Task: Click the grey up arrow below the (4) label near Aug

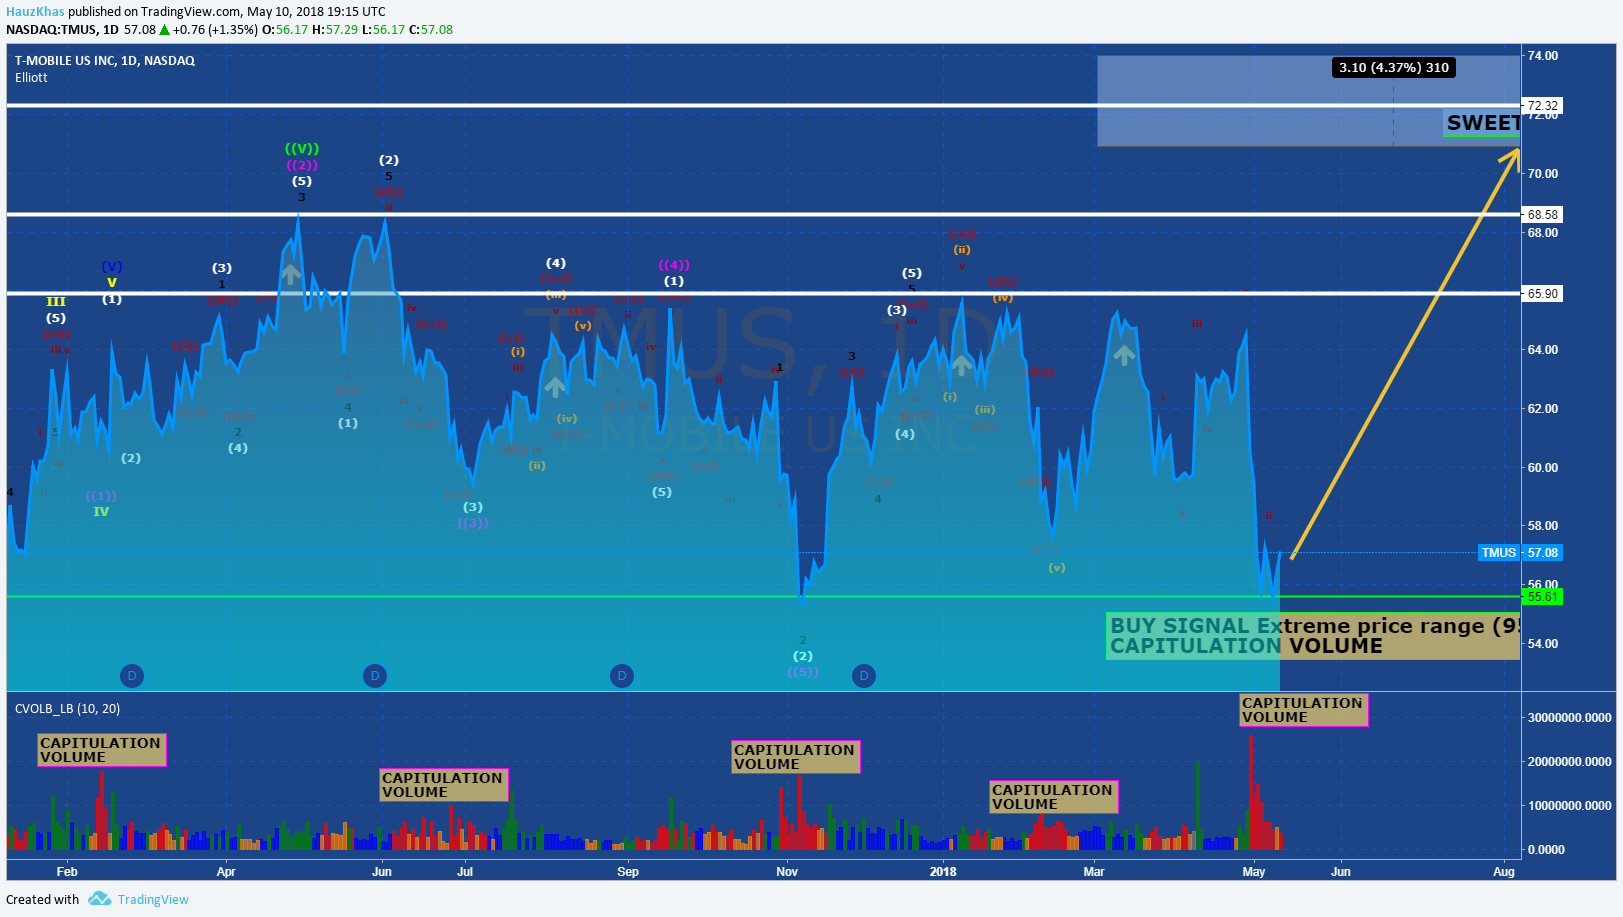Action: [x=555, y=386]
